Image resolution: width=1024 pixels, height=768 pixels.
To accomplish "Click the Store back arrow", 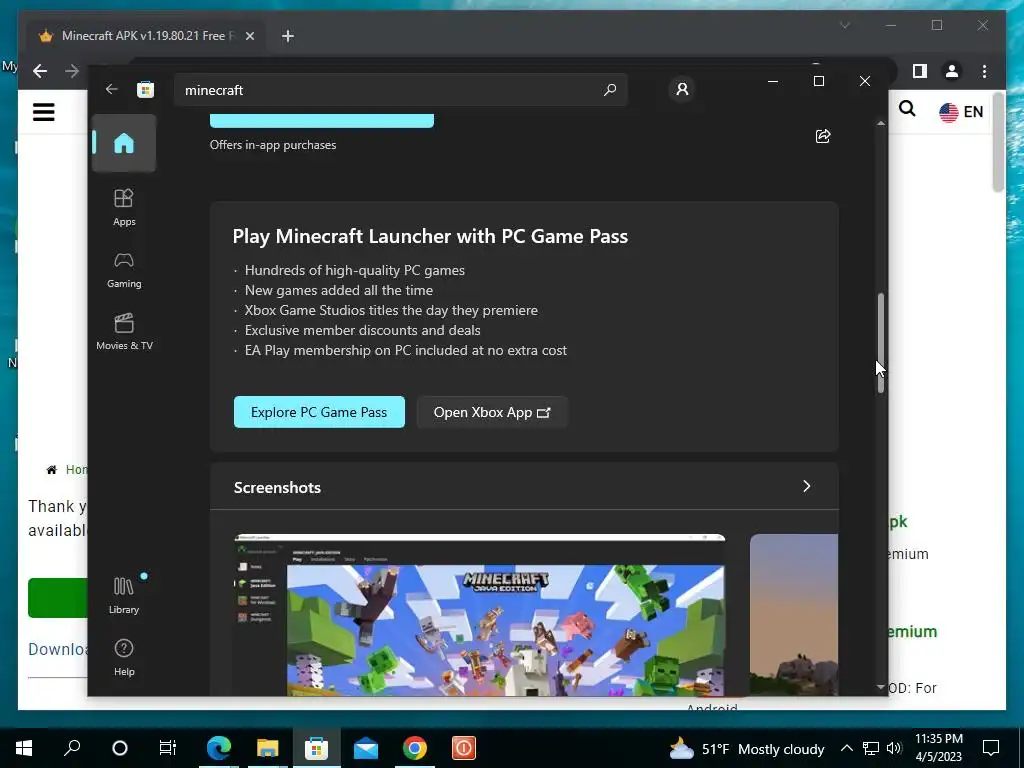I will click(112, 89).
